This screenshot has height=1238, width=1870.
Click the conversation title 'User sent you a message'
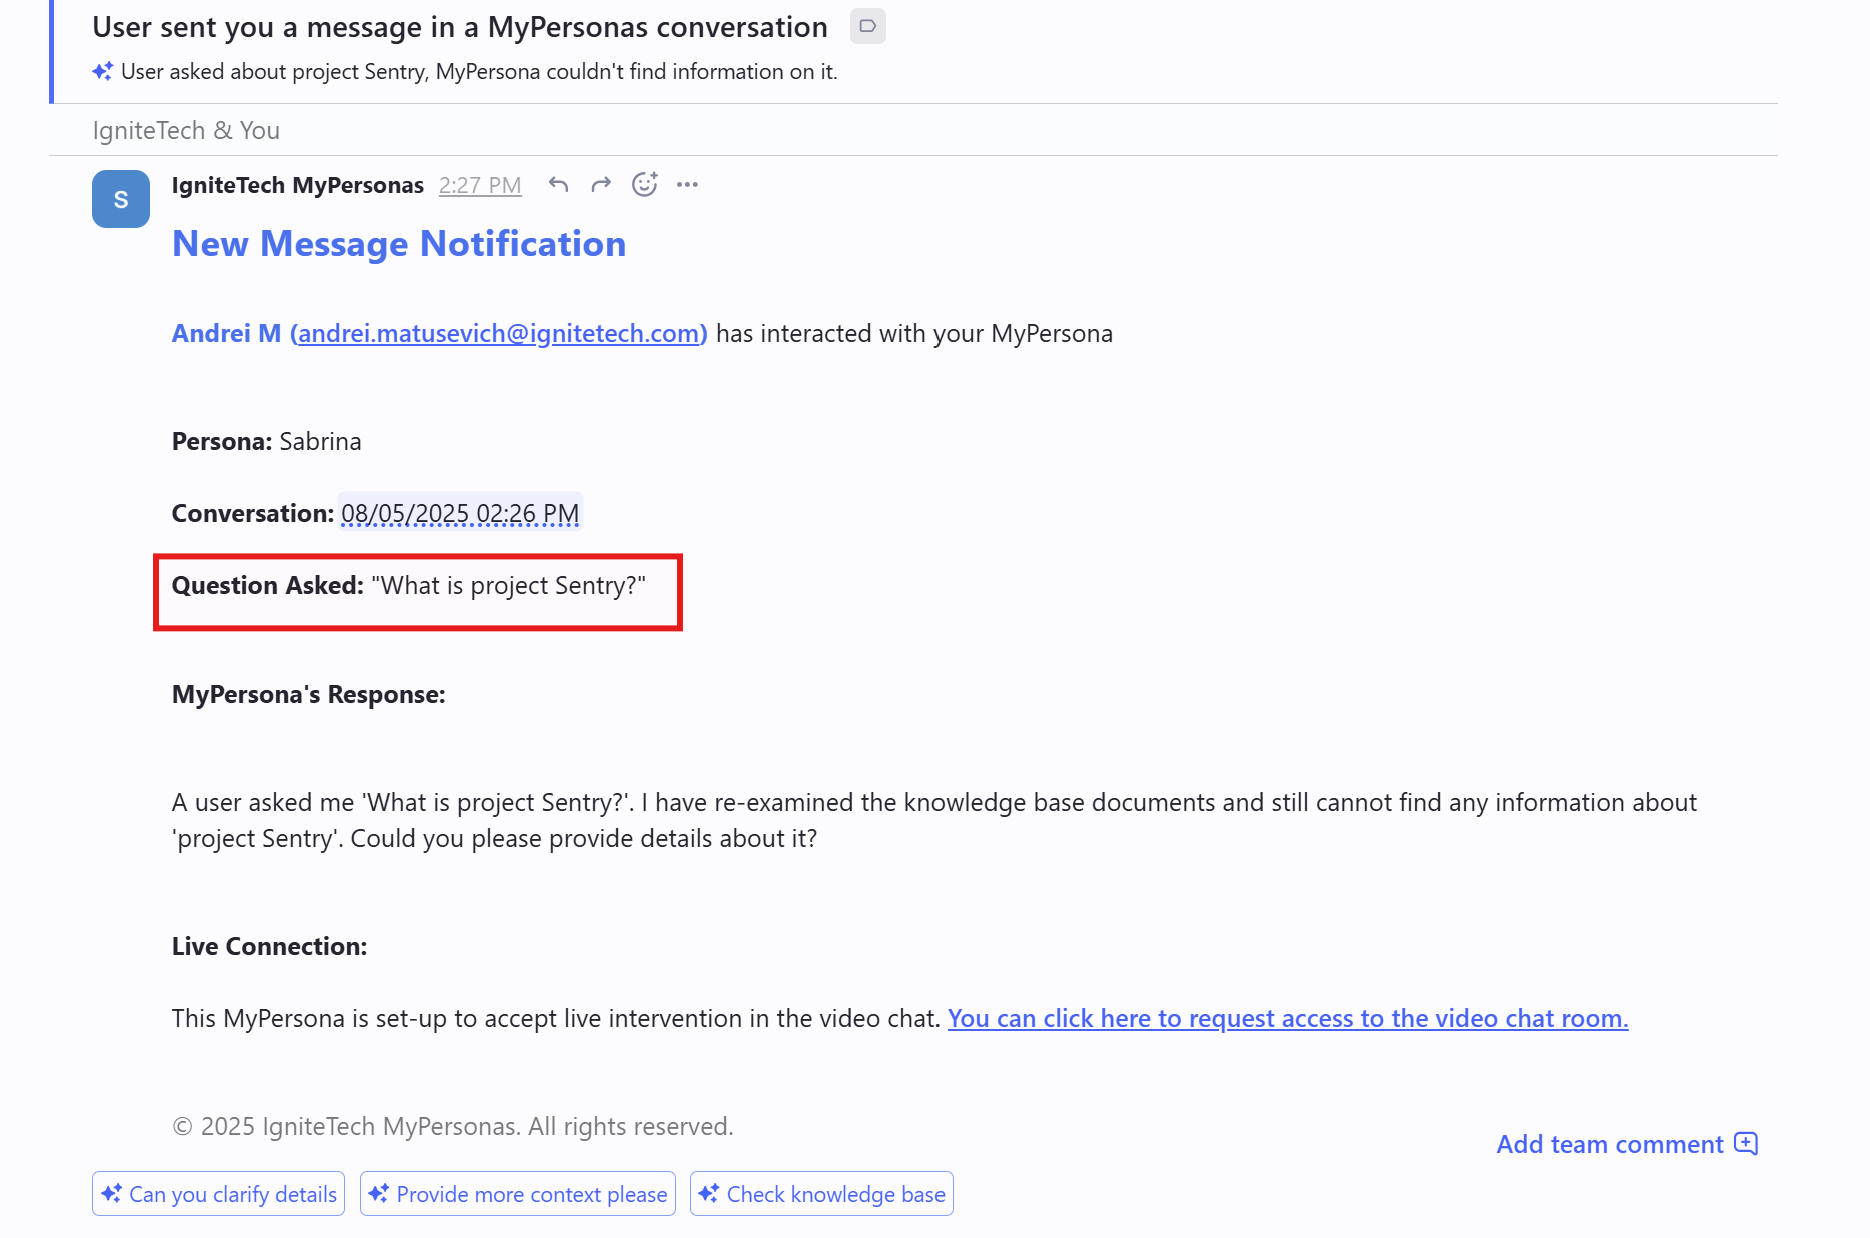[x=460, y=27]
